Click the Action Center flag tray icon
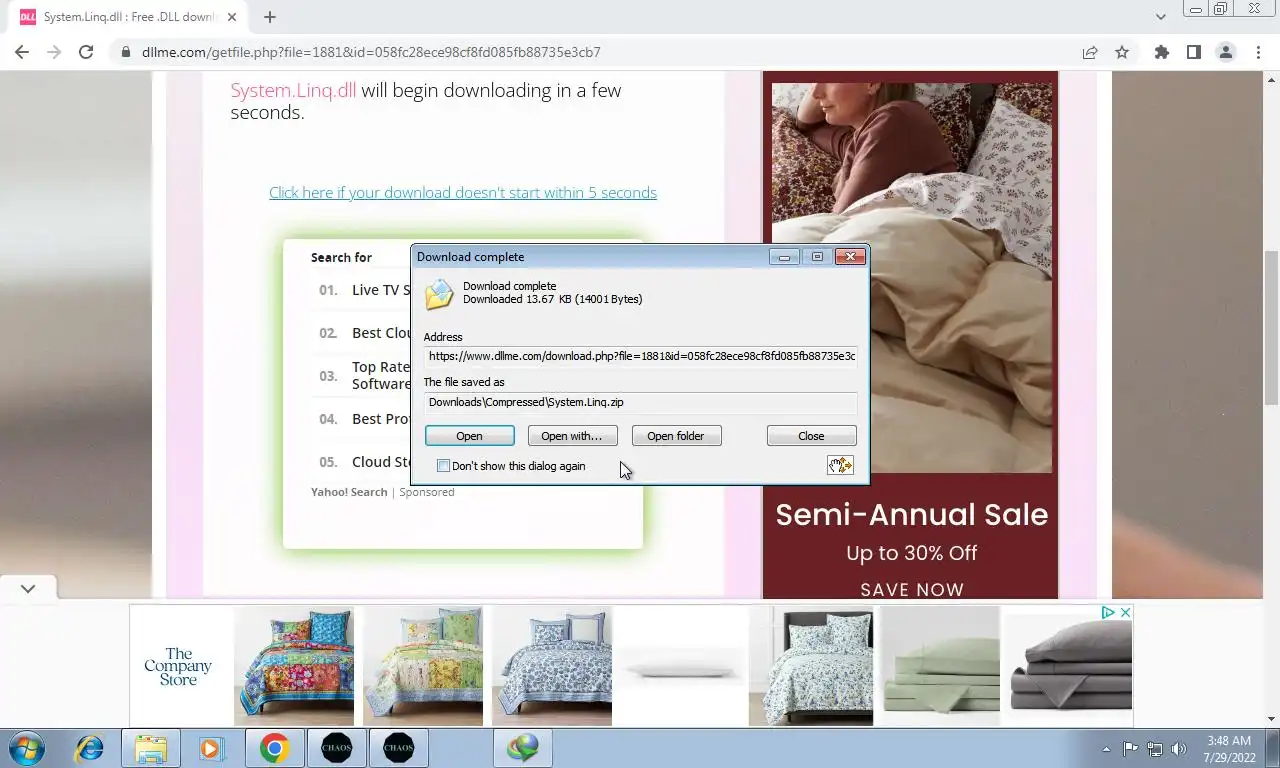Viewport: 1280px width, 768px height. click(1130, 748)
